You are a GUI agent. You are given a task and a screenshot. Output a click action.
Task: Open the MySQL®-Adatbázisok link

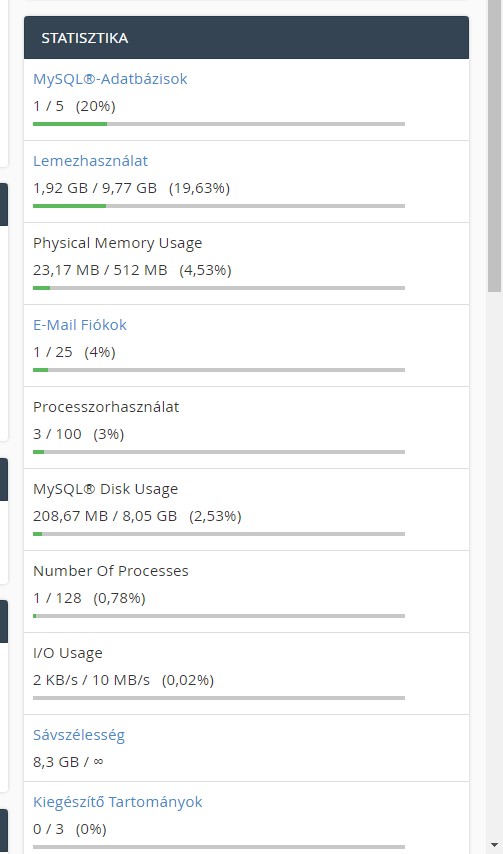coord(110,79)
